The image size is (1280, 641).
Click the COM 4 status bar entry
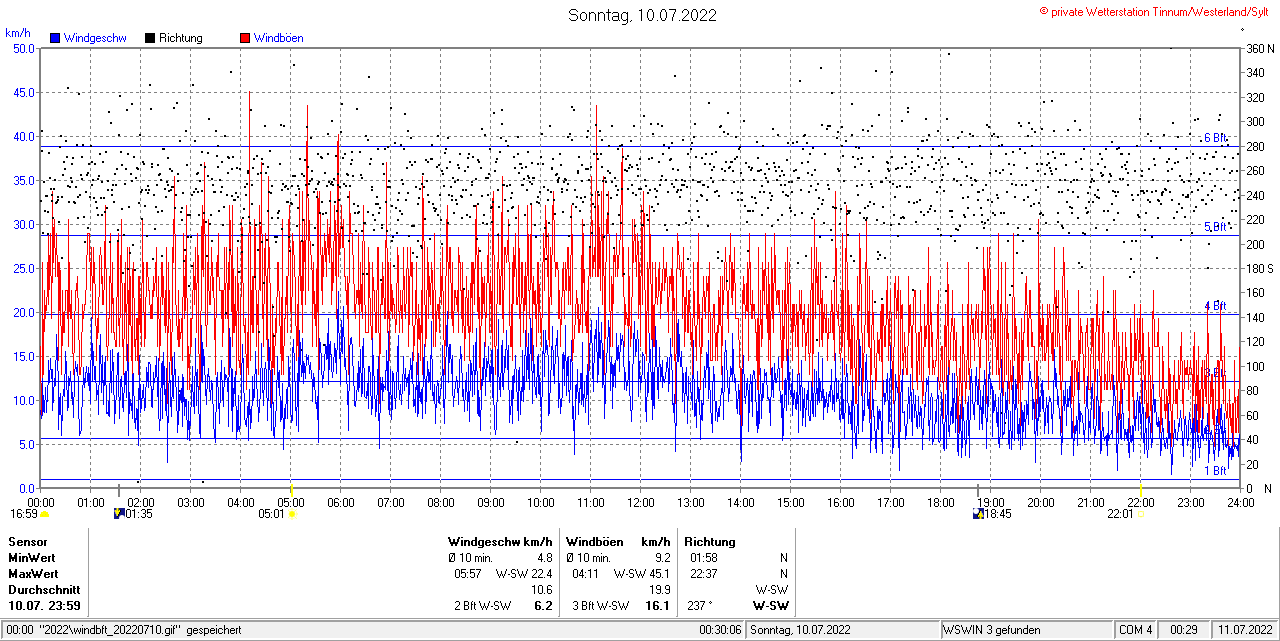1136,630
